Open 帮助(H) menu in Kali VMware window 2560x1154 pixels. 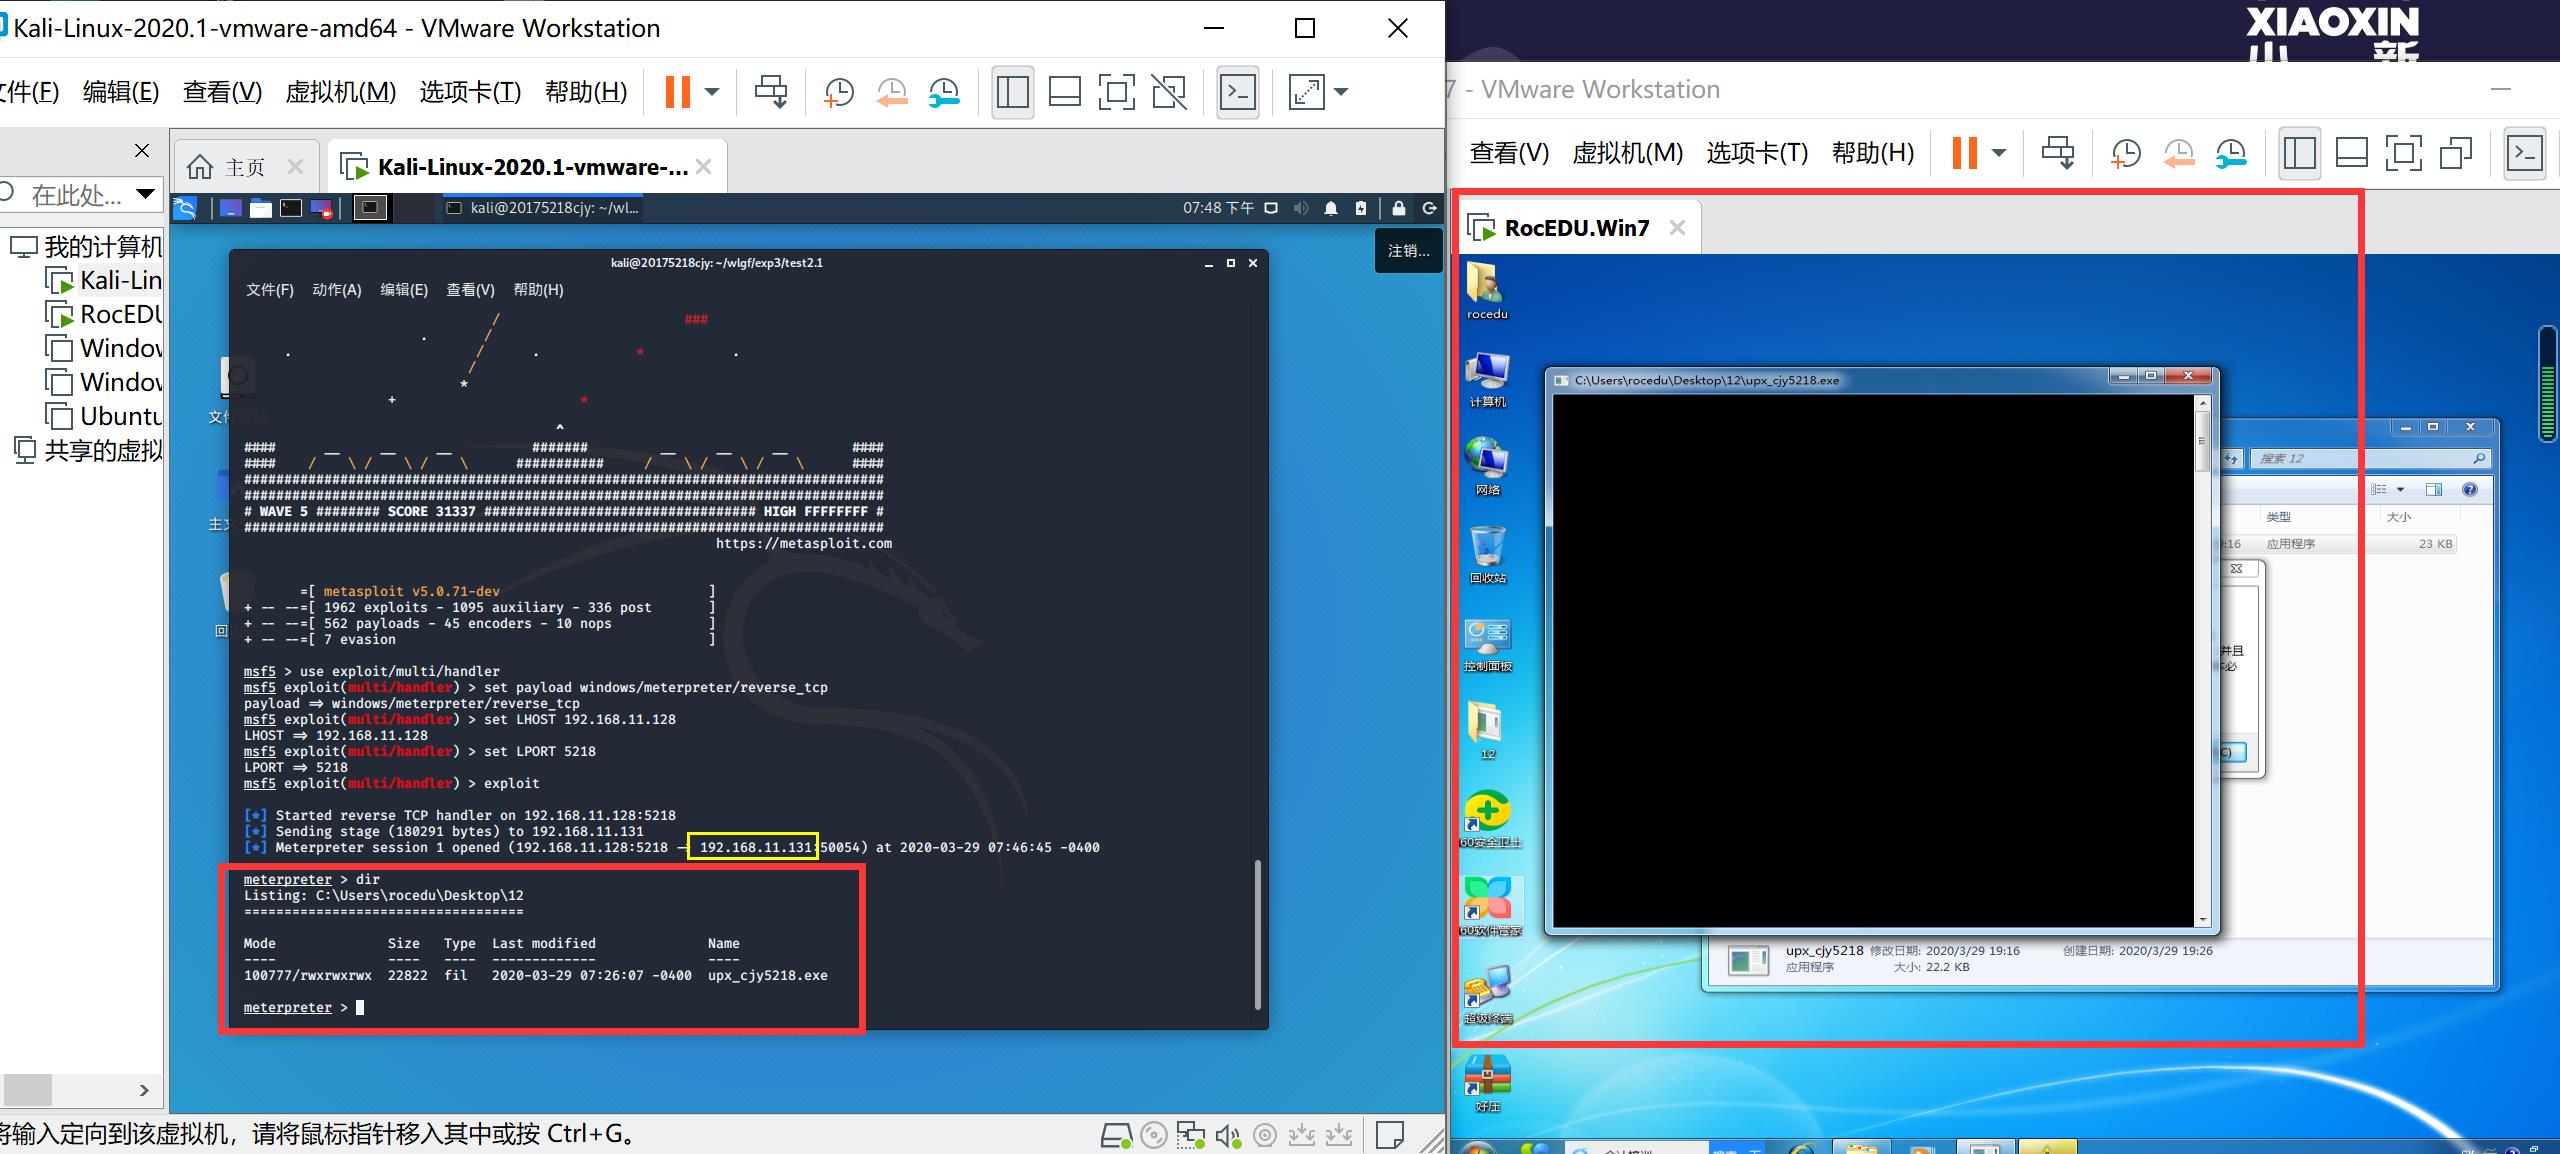click(x=586, y=92)
